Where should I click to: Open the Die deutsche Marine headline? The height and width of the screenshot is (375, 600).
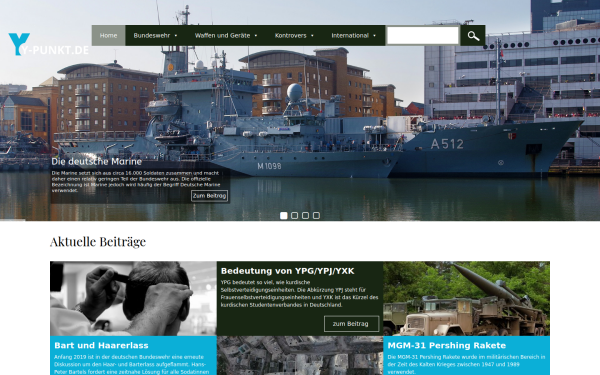click(96, 161)
